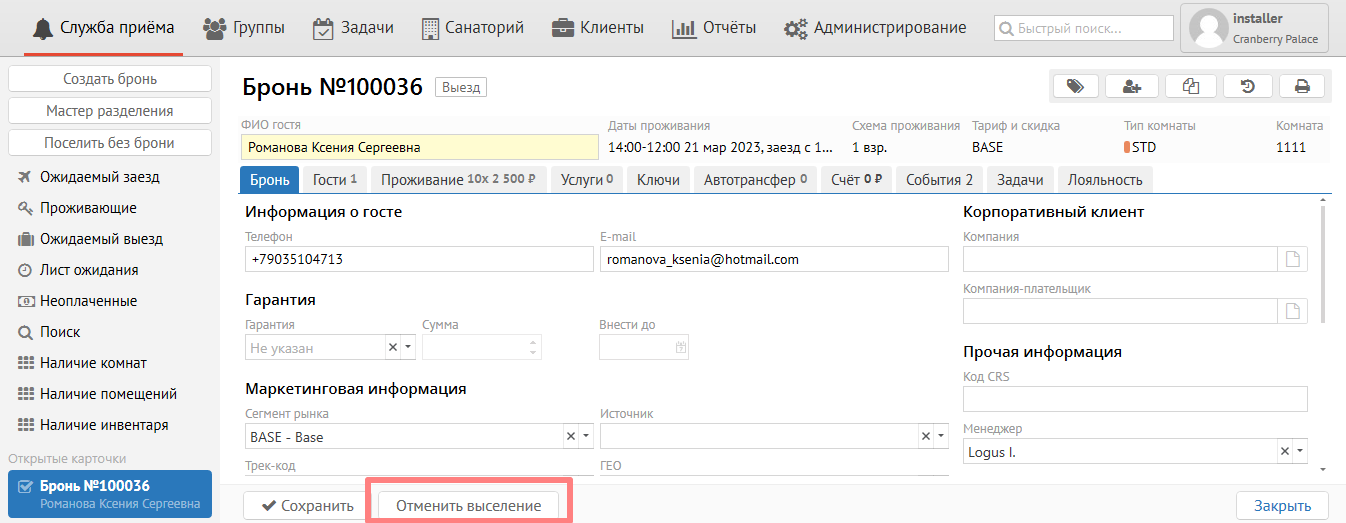This screenshot has height=523, width=1346.
Task: Clear the Сегмент рынка value with X
Action: coord(571,437)
